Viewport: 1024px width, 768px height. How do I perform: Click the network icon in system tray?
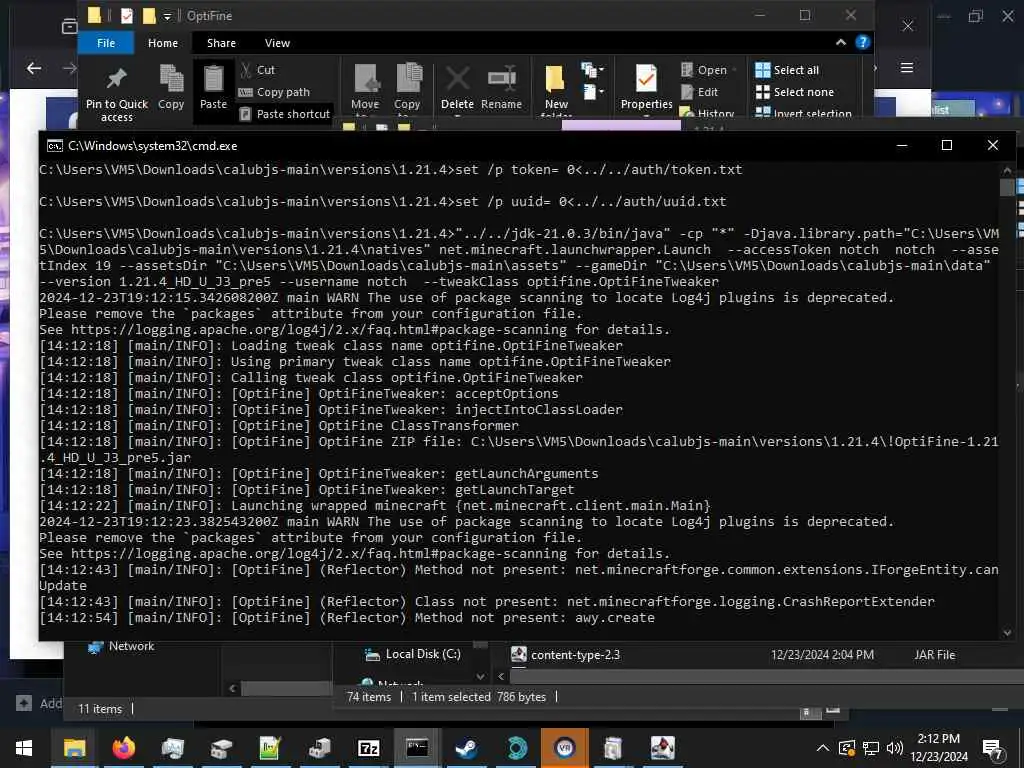871,748
